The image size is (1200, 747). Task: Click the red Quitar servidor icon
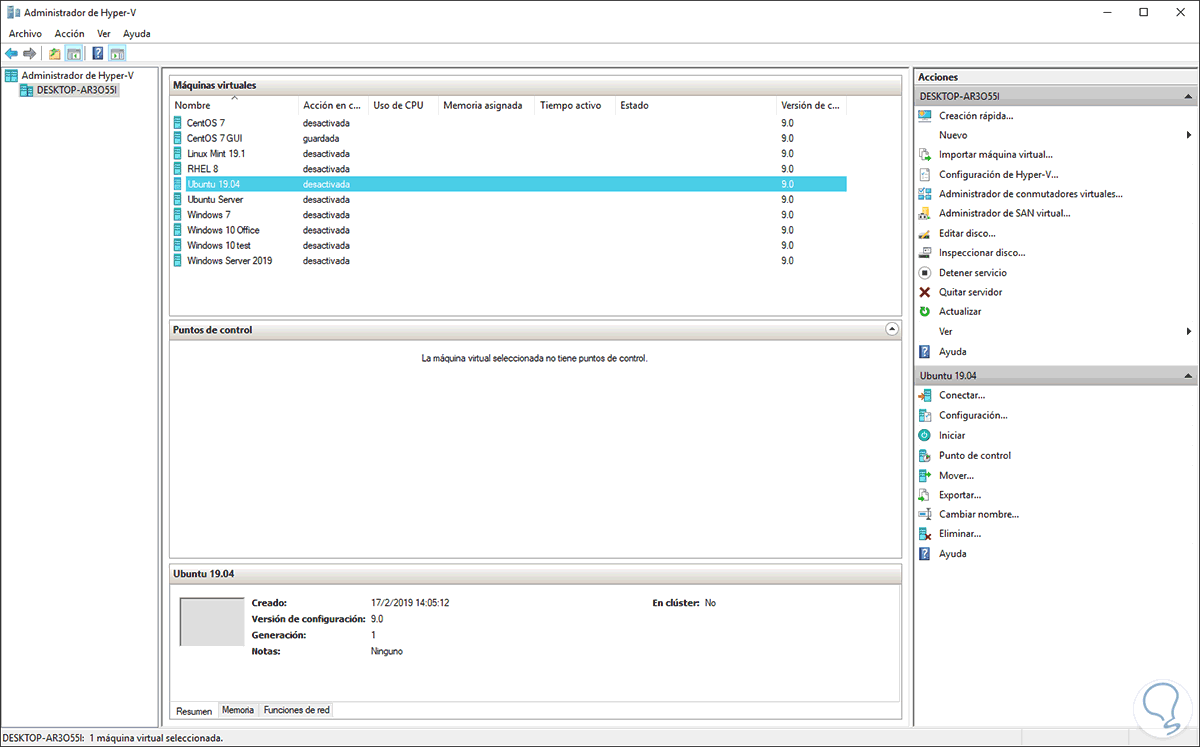[925, 292]
